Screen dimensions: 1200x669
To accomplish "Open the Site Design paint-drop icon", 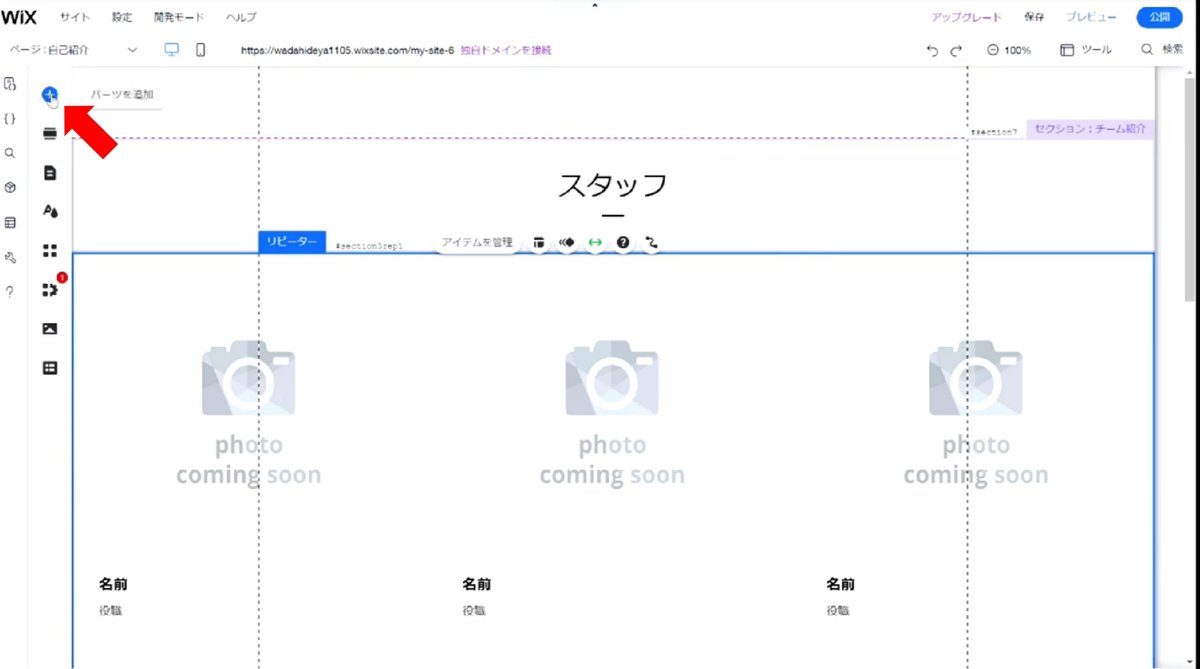I will (49, 211).
